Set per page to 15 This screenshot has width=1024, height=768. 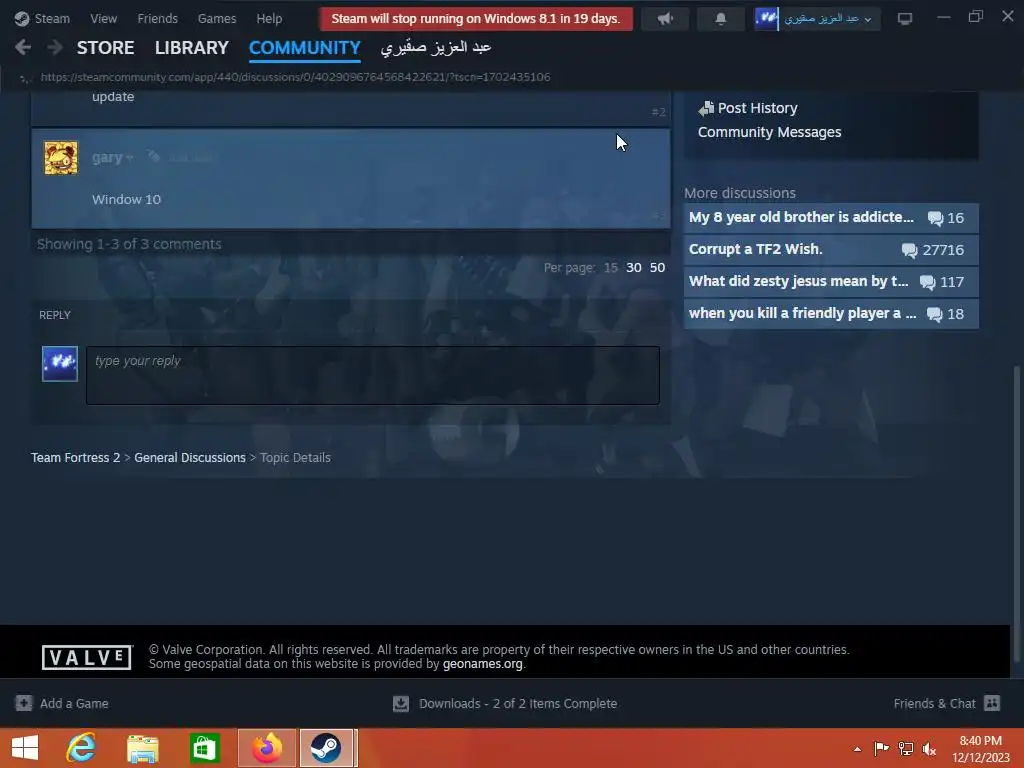point(611,268)
